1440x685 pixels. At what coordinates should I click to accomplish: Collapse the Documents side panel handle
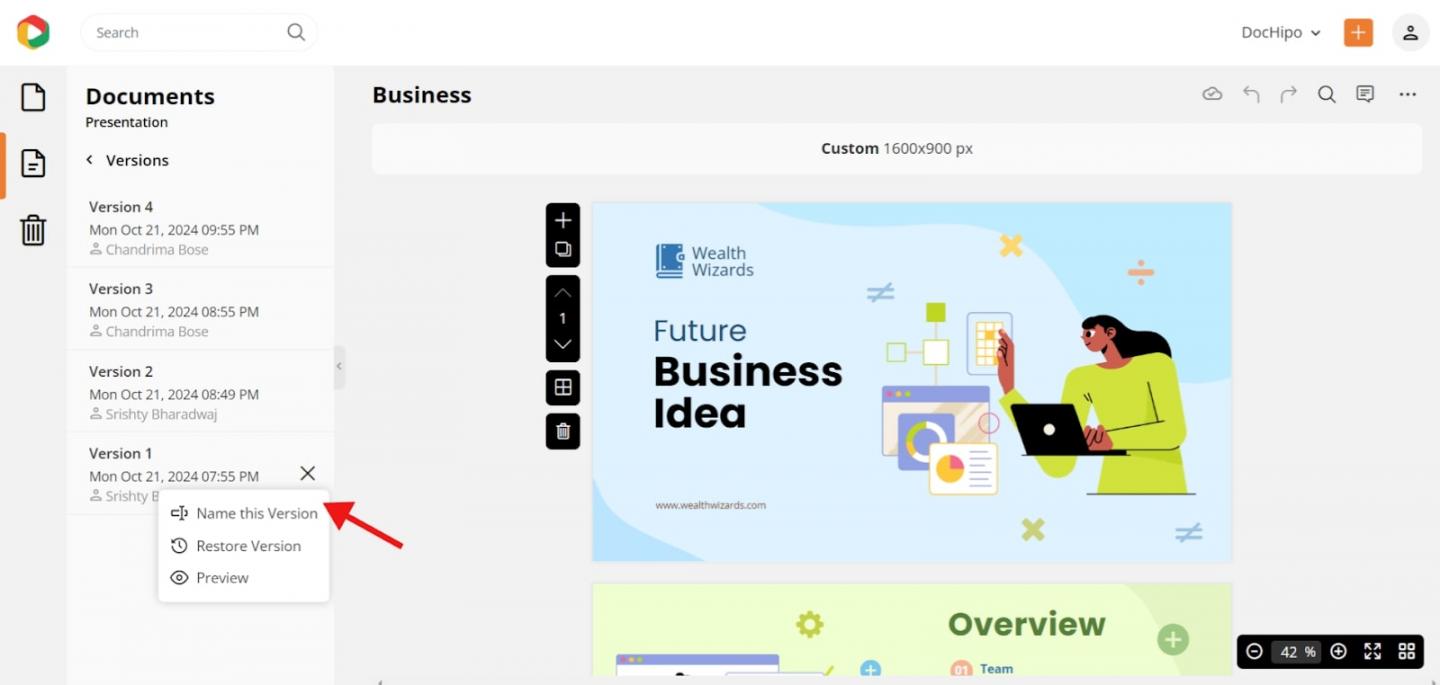point(339,367)
